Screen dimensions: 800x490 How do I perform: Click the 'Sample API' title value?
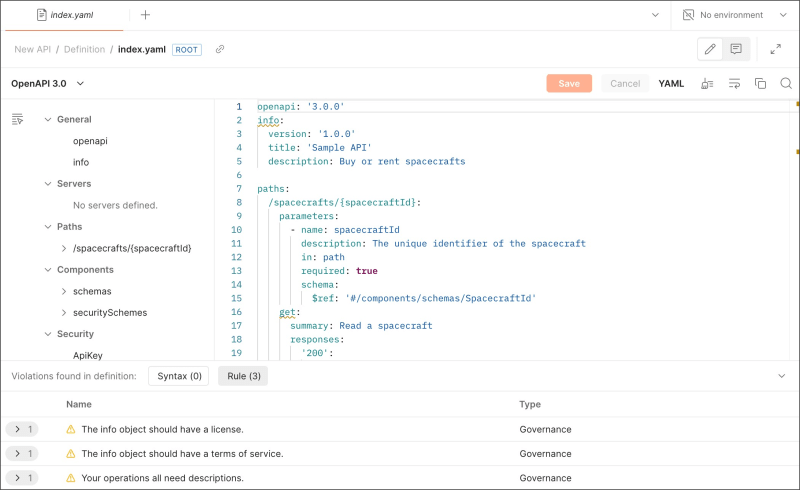tap(339, 148)
